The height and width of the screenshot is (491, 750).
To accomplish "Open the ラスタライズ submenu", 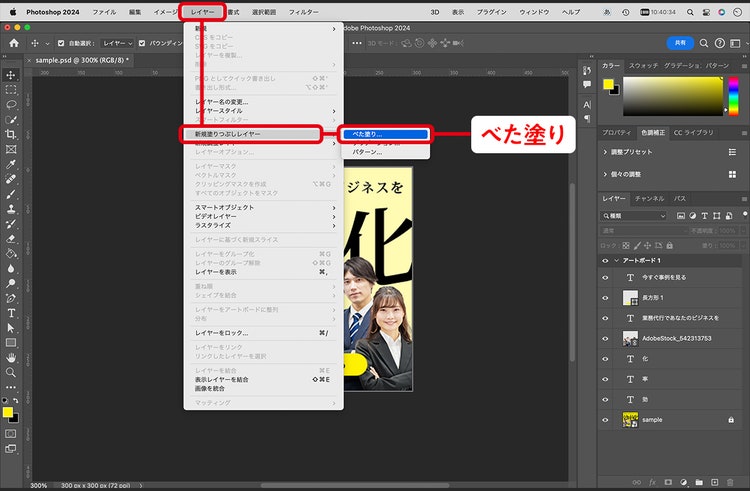I will click(x=264, y=225).
